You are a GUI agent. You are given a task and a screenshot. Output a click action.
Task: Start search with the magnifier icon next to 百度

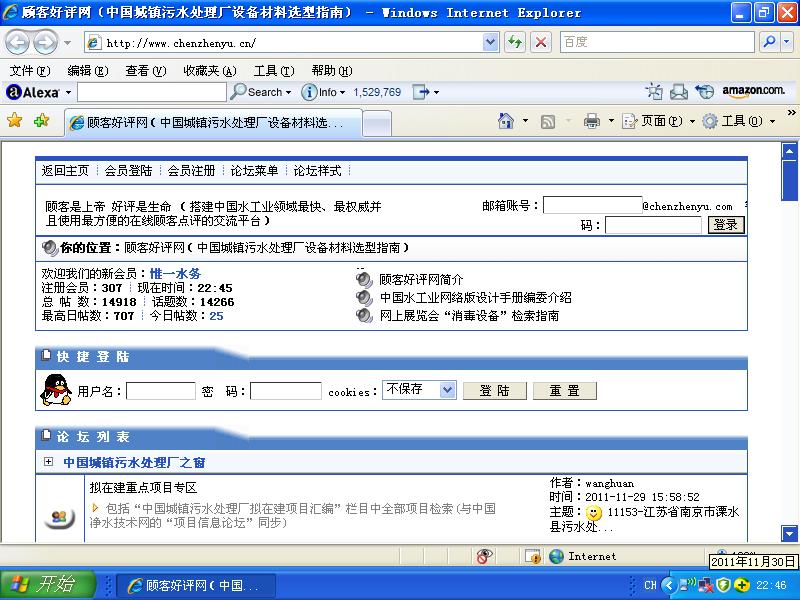tap(769, 42)
